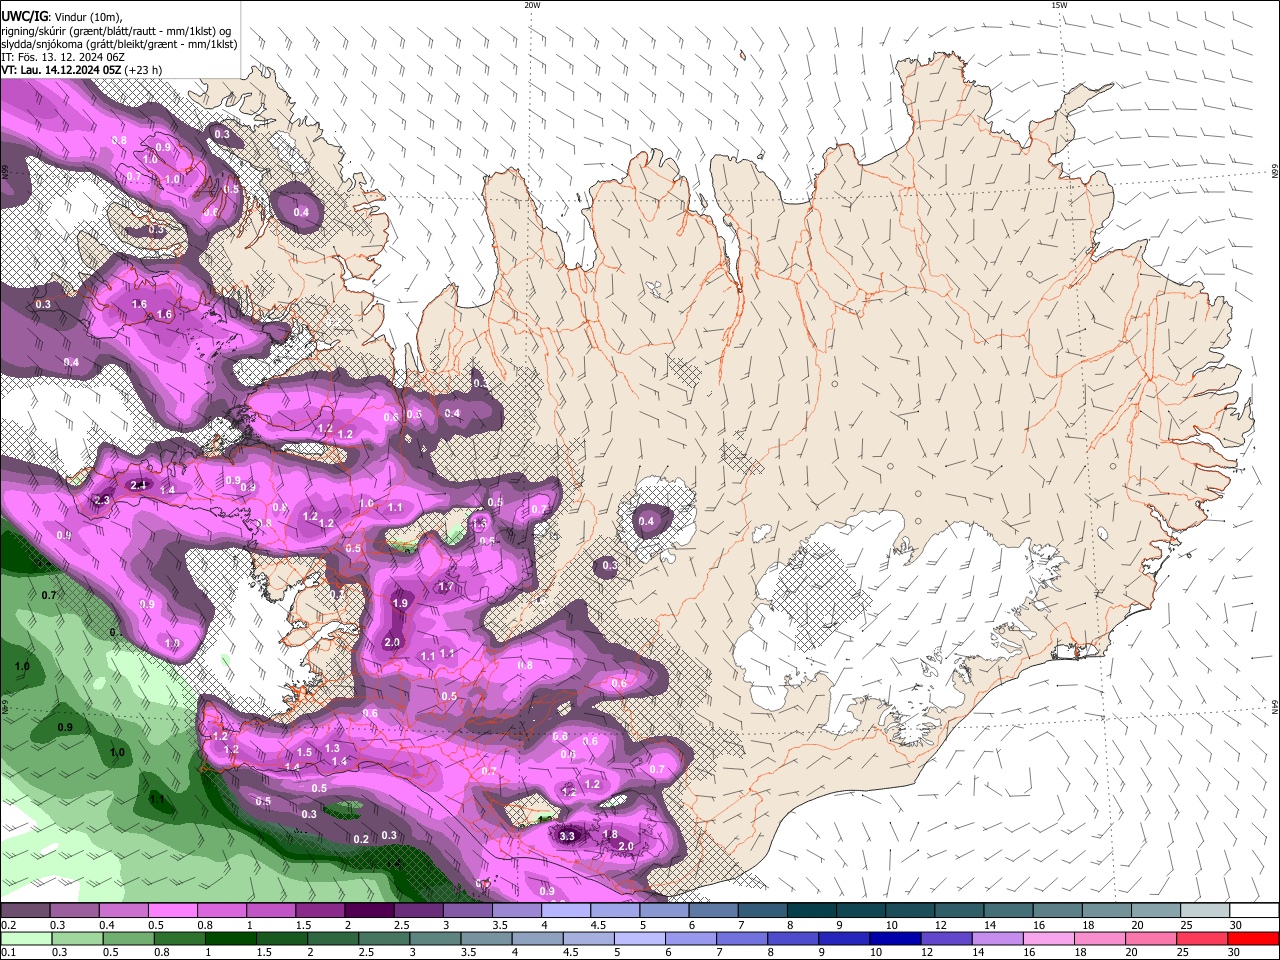Select top-row legend swatch between 0.2 and 0.3

coord(25,910)
